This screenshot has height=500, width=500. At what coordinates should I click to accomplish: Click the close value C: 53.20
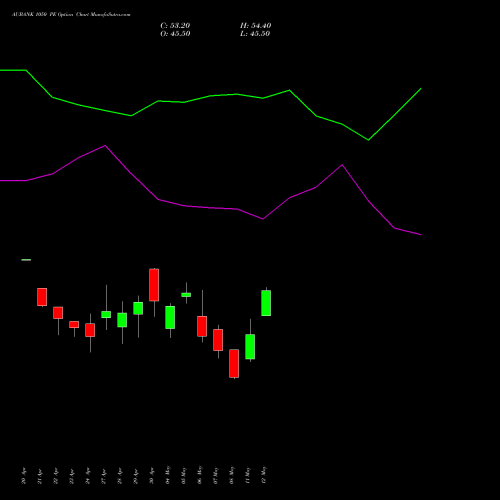point(175,26)
